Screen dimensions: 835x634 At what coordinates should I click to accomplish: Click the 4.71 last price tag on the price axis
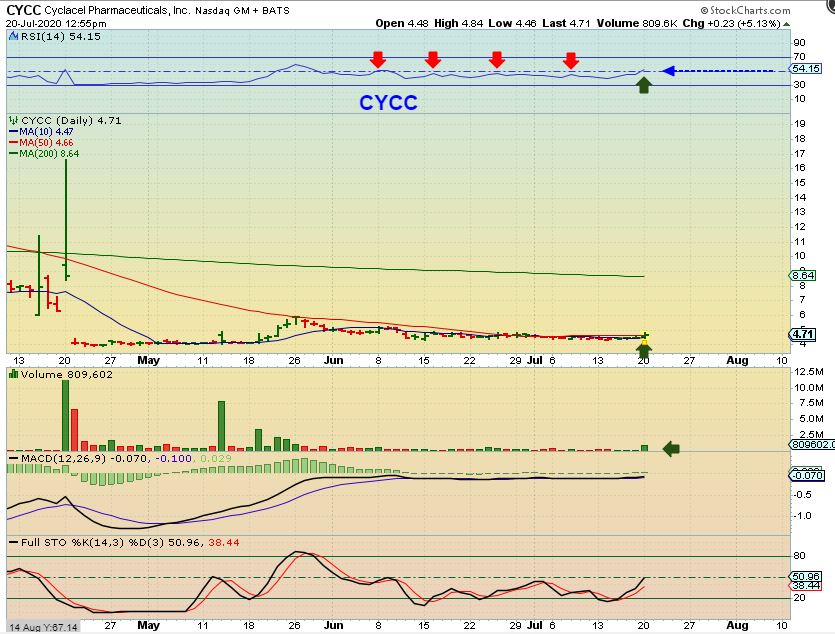(x=802, y=334)
